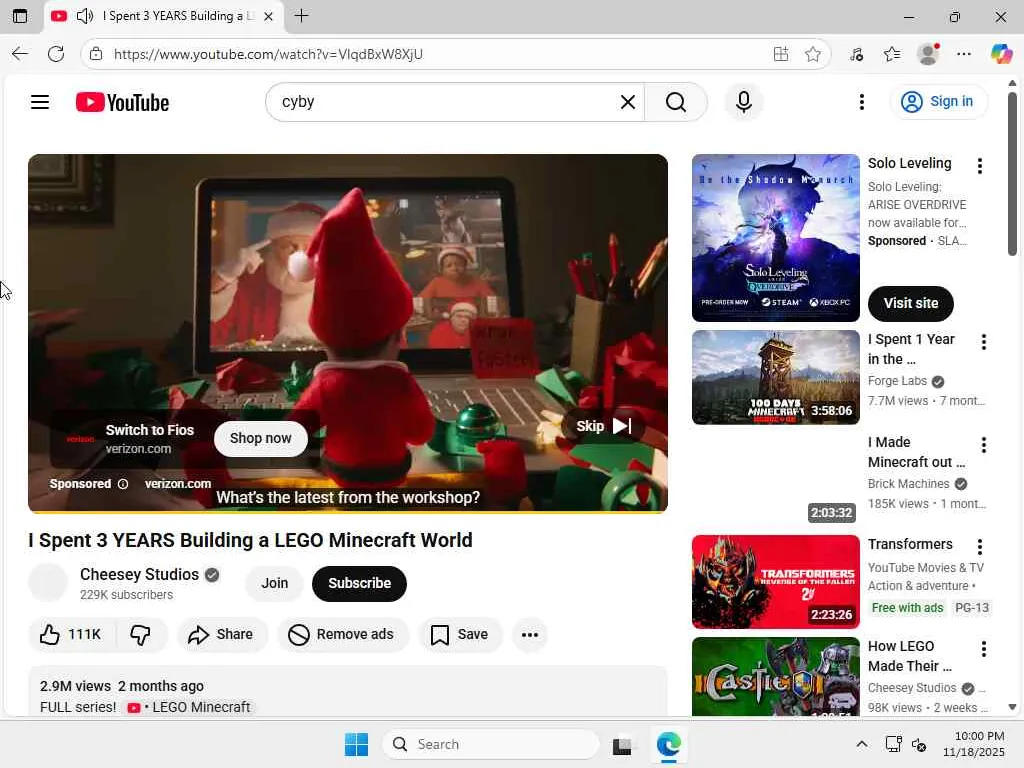
Task: Join the Cheesey Studios channel membership
Action: click(274, 583)
